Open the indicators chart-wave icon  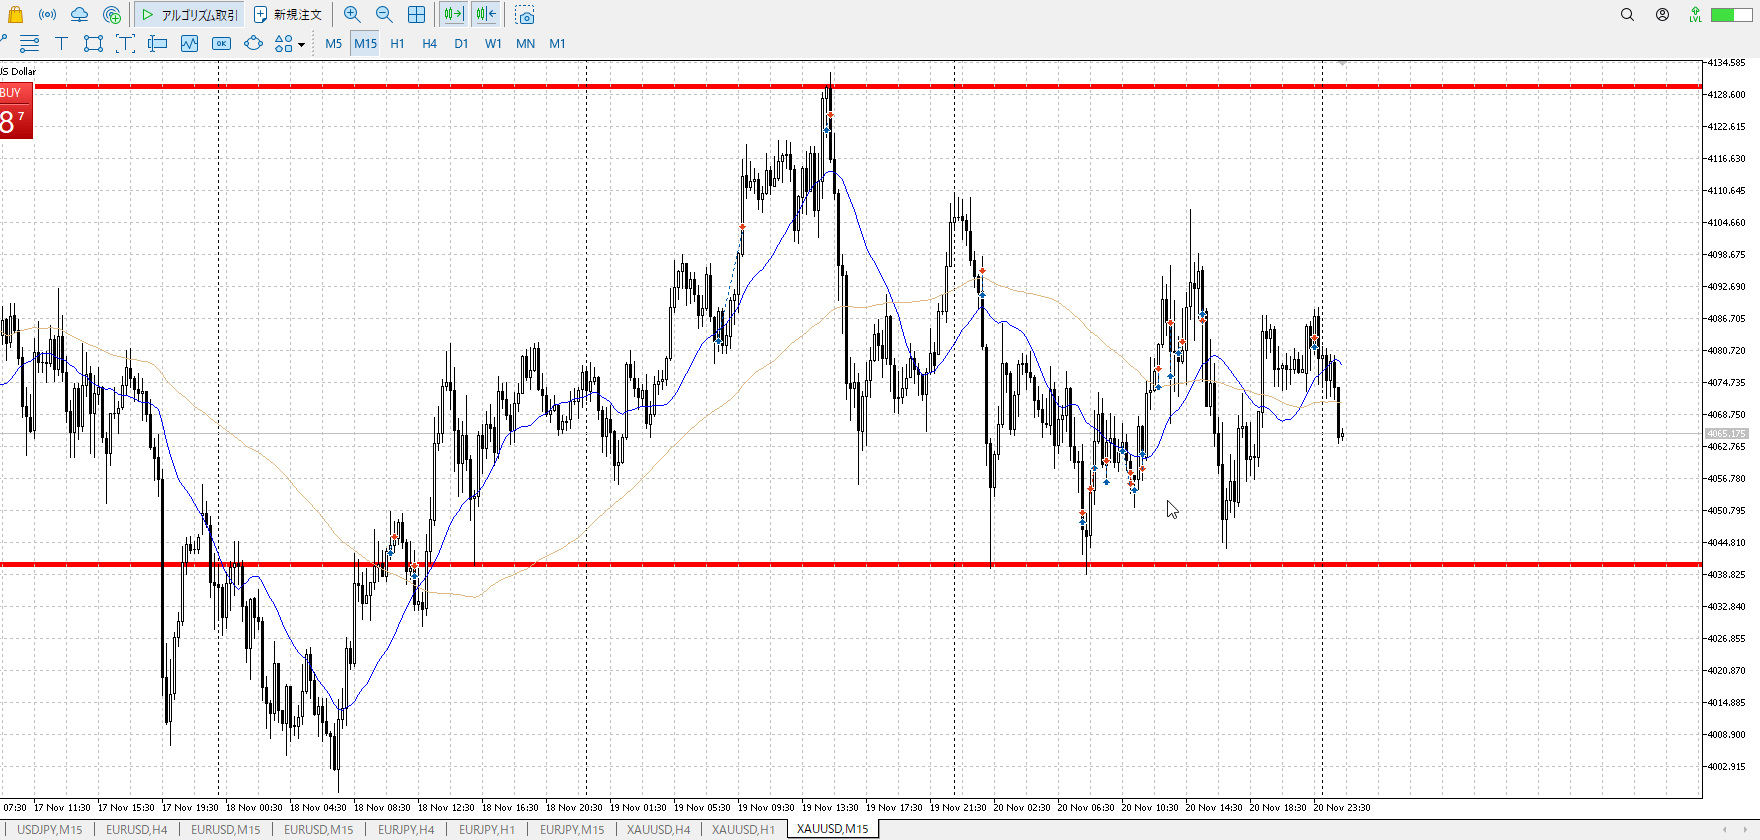click(189, 43)
